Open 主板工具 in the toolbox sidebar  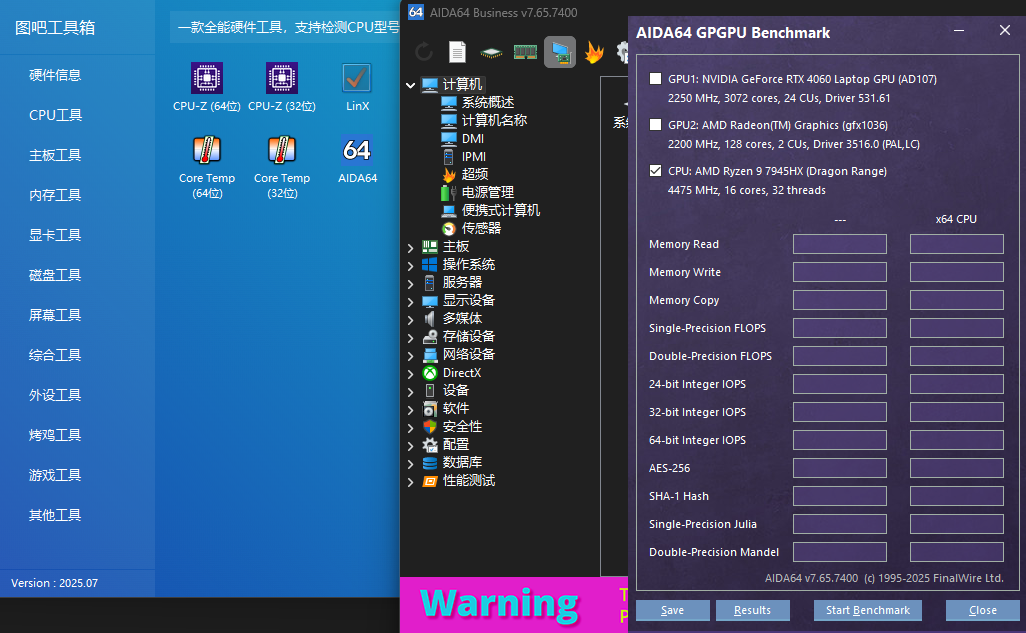point(55,155)
